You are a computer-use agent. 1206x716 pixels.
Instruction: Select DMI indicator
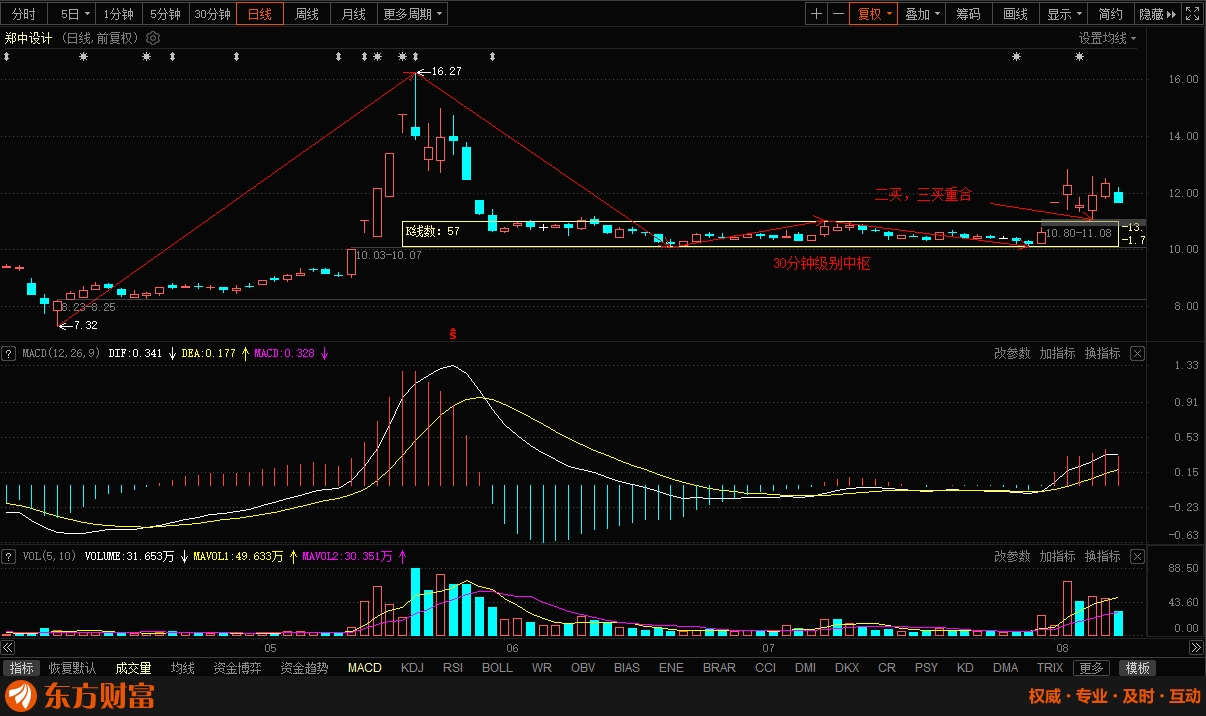pyautogui.click(x=805, y=668)
